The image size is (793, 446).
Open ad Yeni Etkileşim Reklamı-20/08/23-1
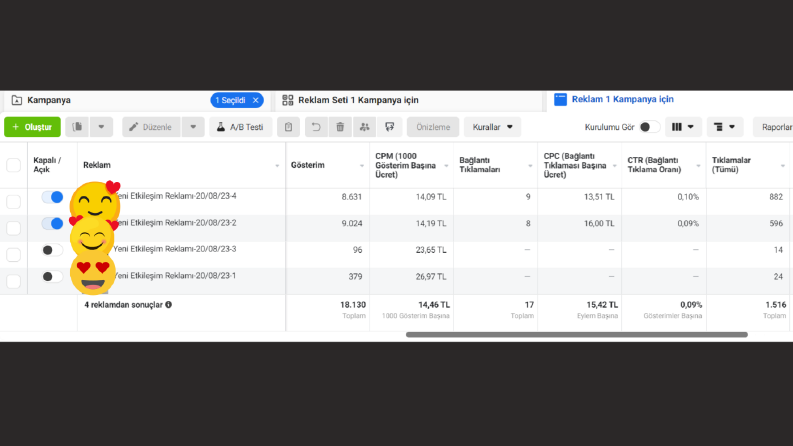(175, 276)
